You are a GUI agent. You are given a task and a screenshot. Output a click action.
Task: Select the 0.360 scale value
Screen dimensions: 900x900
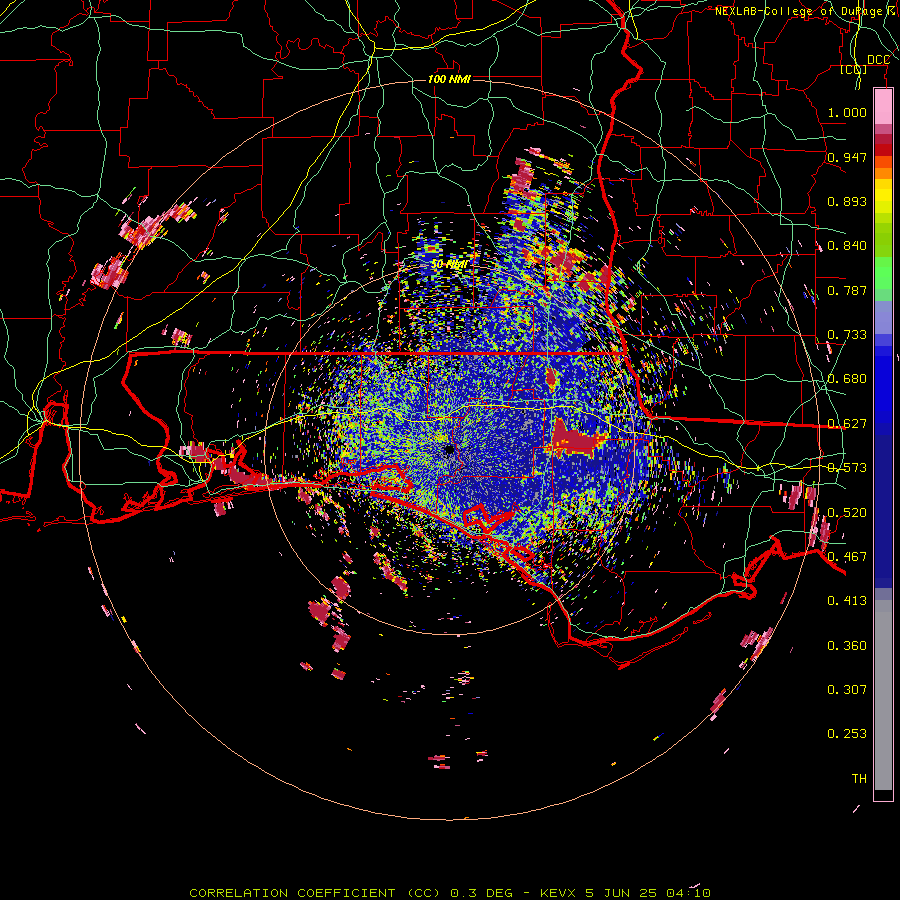847,646
